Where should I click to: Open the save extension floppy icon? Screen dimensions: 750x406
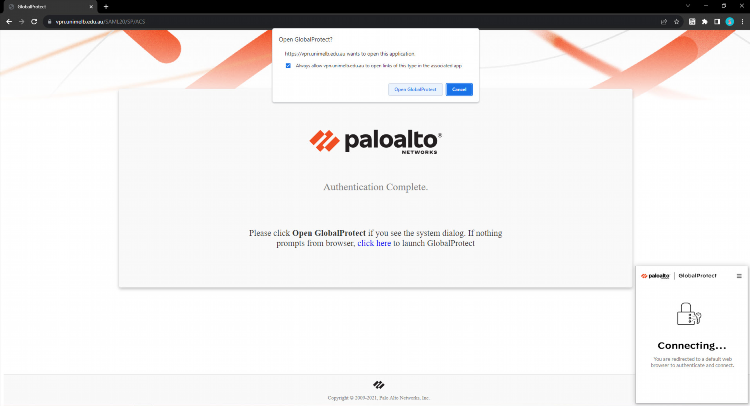[692, 22]
